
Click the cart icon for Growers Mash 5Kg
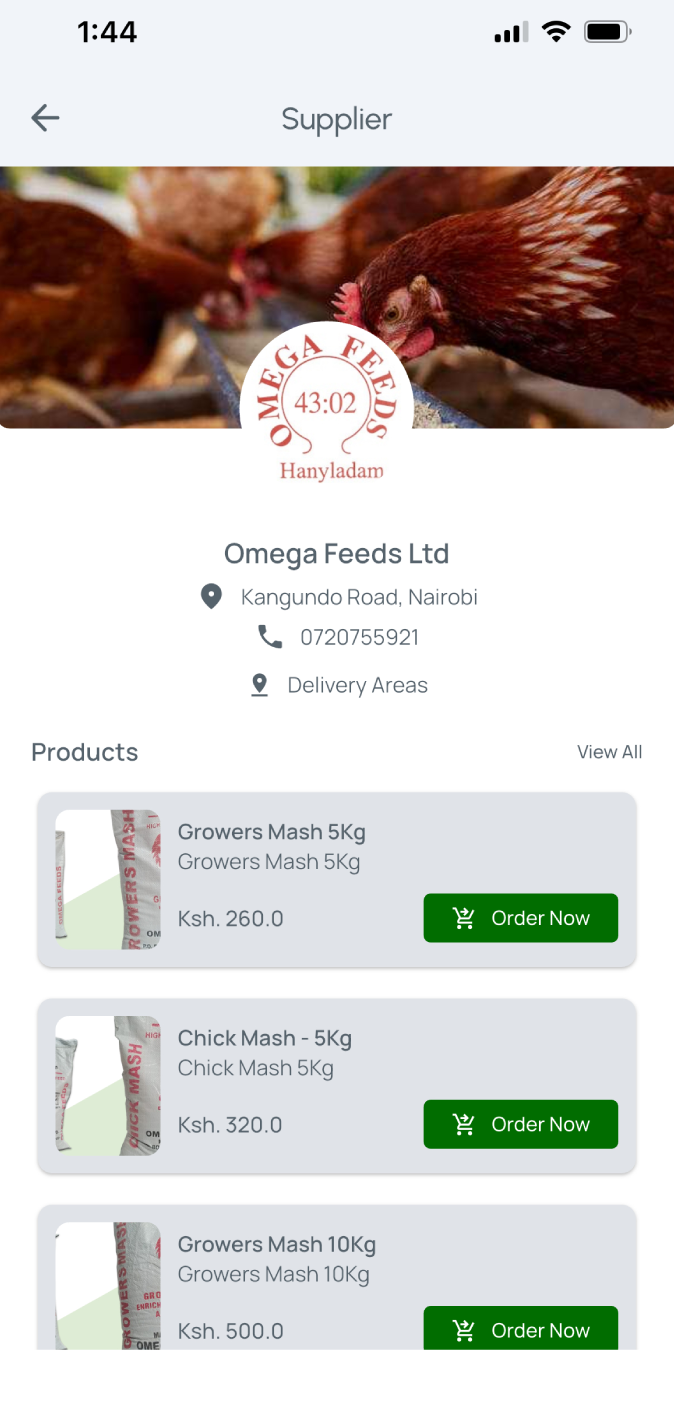(x=464, y=918)
